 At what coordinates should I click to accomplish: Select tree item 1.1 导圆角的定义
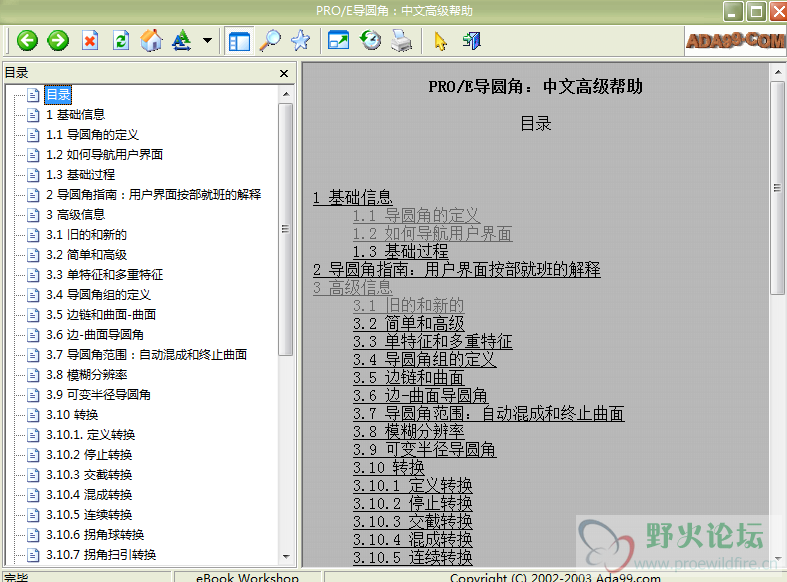[x=92, y=134]
